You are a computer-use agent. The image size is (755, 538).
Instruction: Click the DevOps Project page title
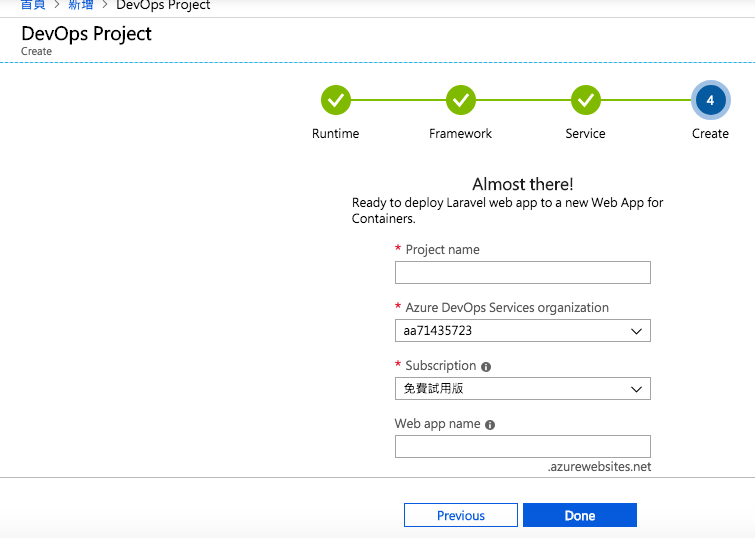pyautogui.click(x=86, y=34)
